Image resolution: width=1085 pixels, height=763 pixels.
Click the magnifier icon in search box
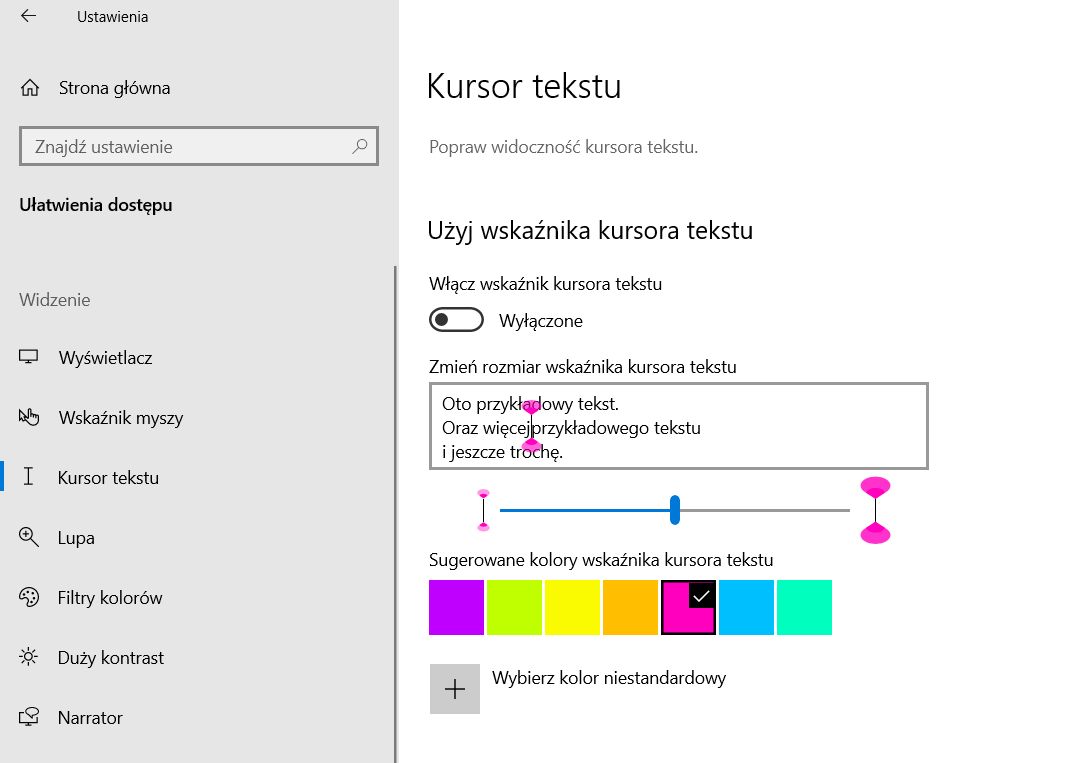click(x=360, y=146)
